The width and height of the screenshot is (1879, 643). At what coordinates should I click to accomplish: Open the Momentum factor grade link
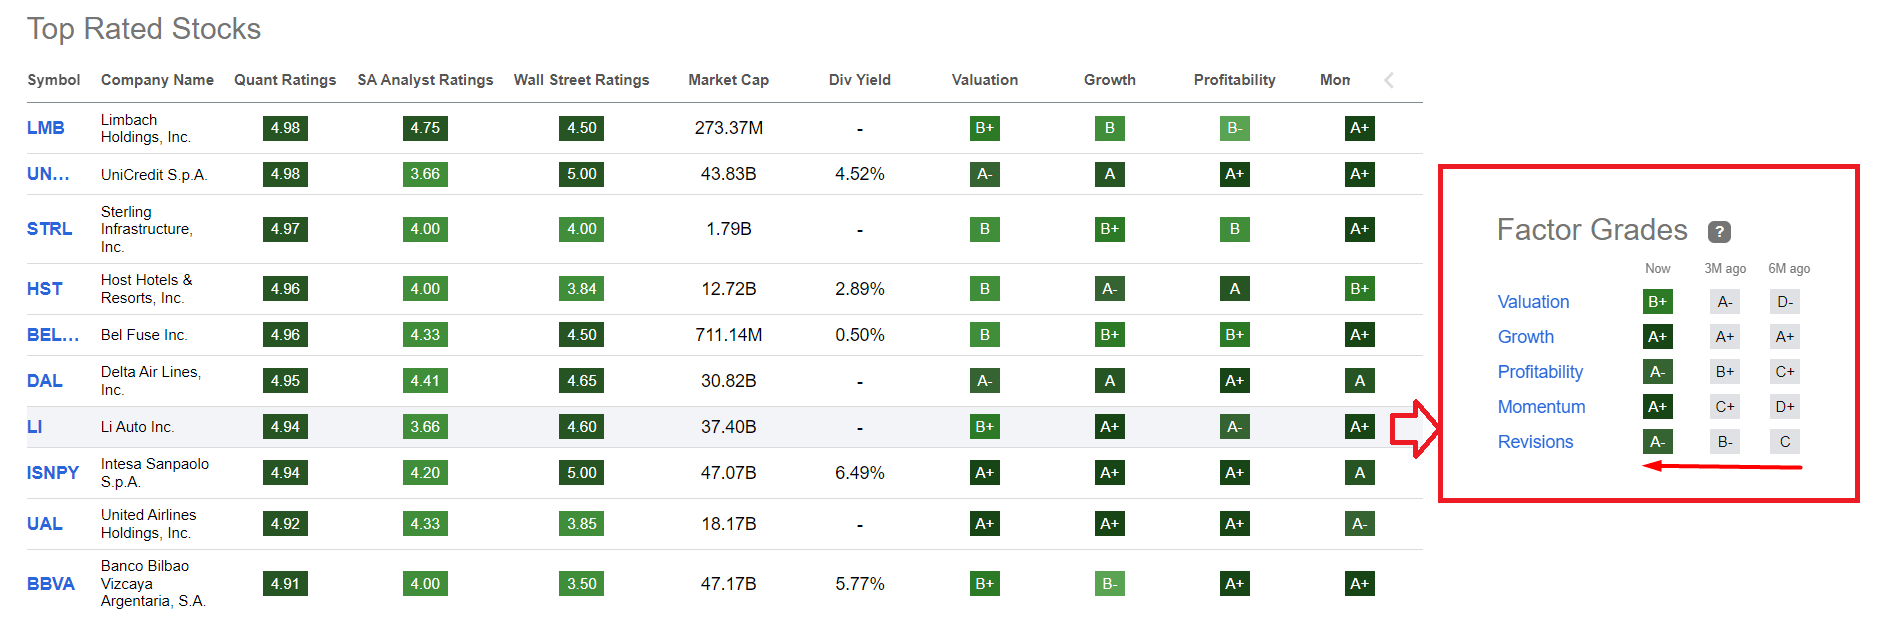1541,407
